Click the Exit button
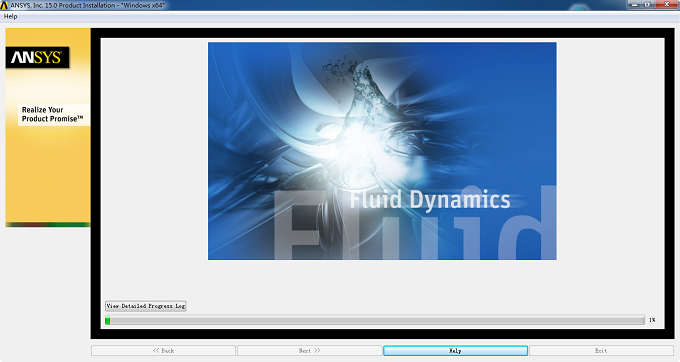 pyautogui.click(x=601, y=350)
